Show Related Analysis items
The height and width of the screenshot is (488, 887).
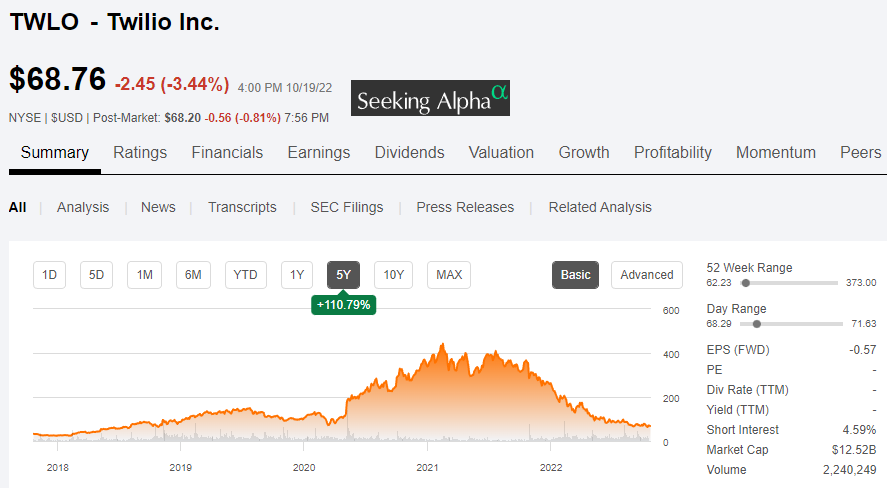(600, 207)
